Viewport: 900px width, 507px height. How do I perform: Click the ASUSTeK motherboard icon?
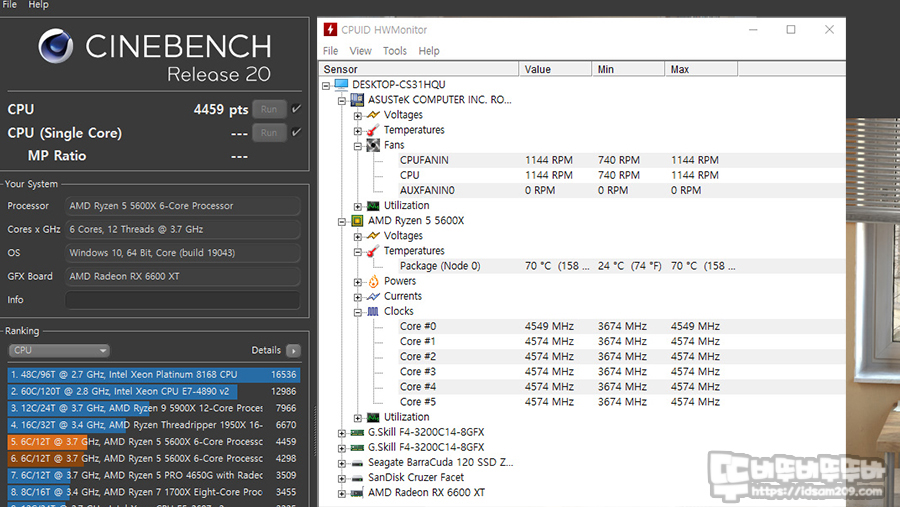pos(357,100)
